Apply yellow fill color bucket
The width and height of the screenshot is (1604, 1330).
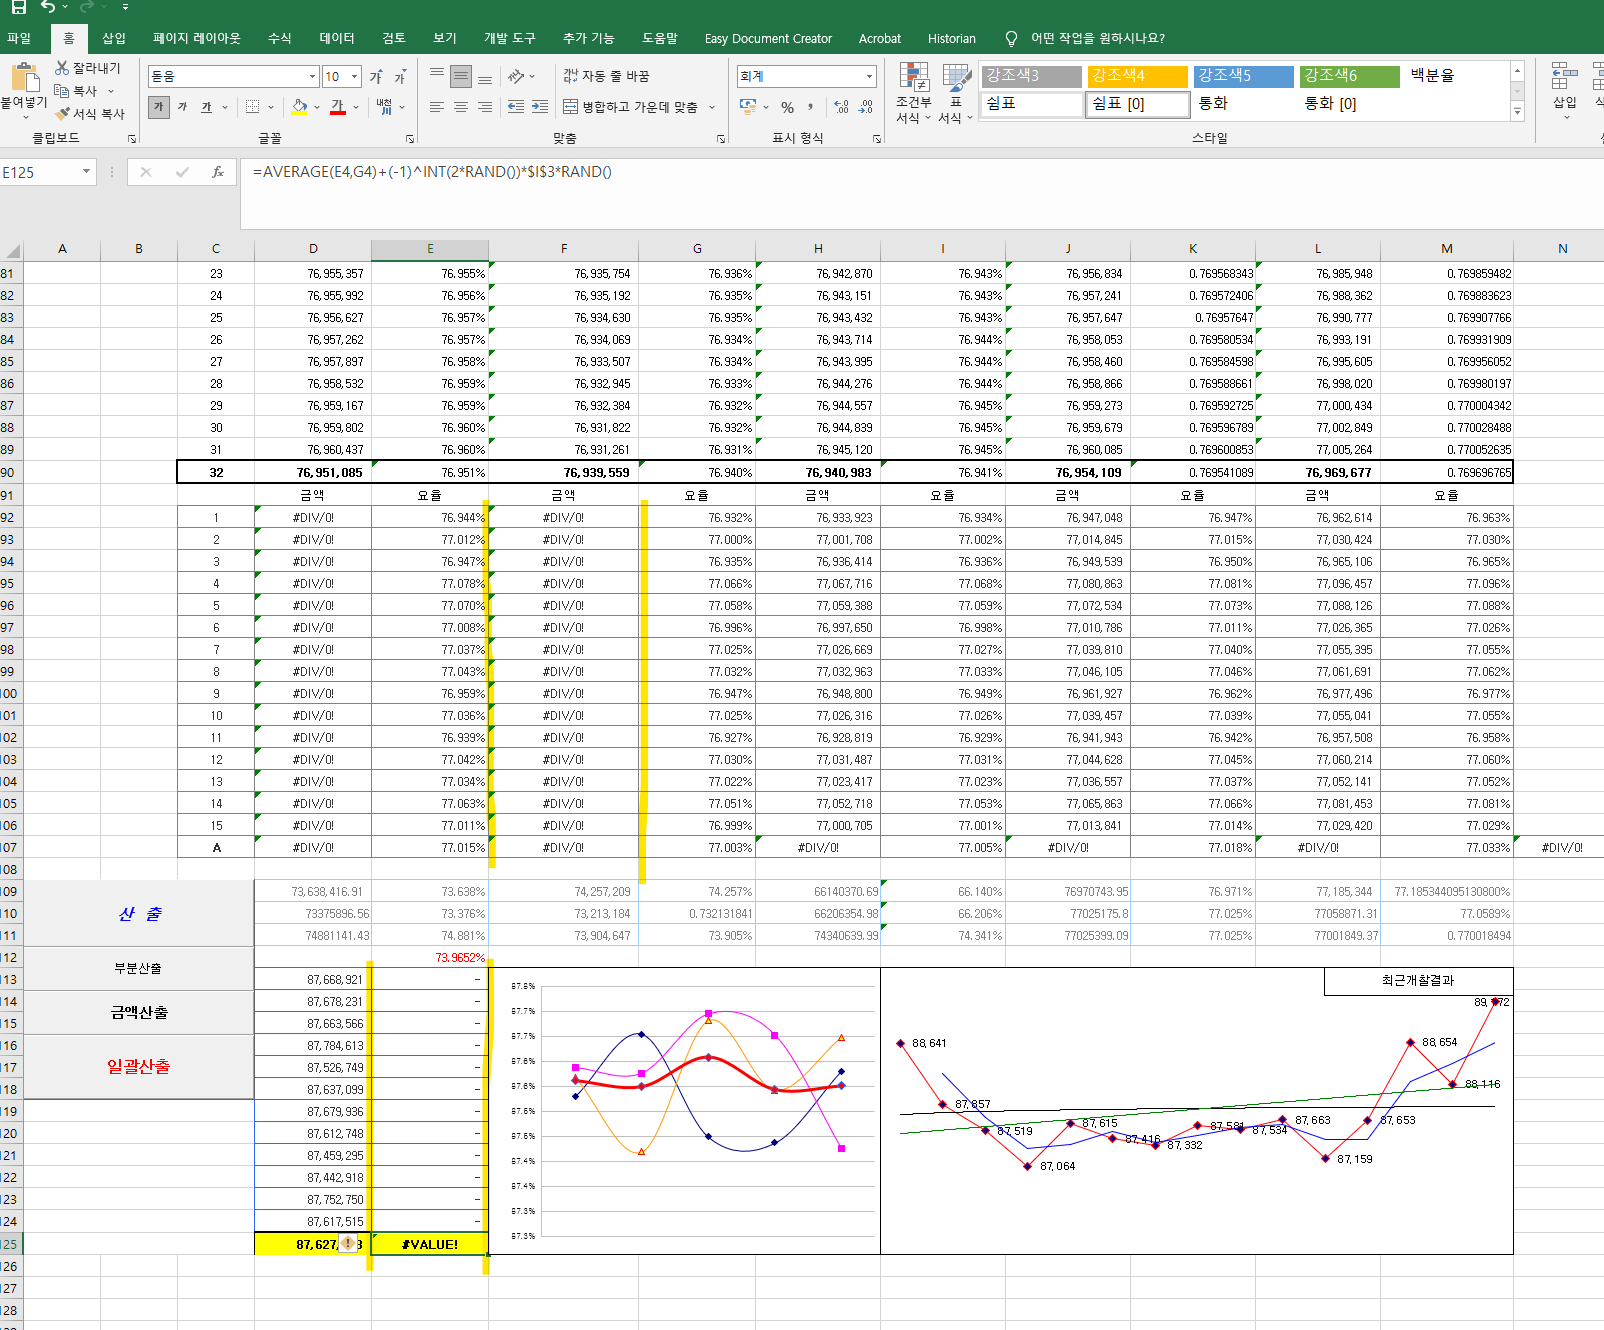(x=299, y=107)
